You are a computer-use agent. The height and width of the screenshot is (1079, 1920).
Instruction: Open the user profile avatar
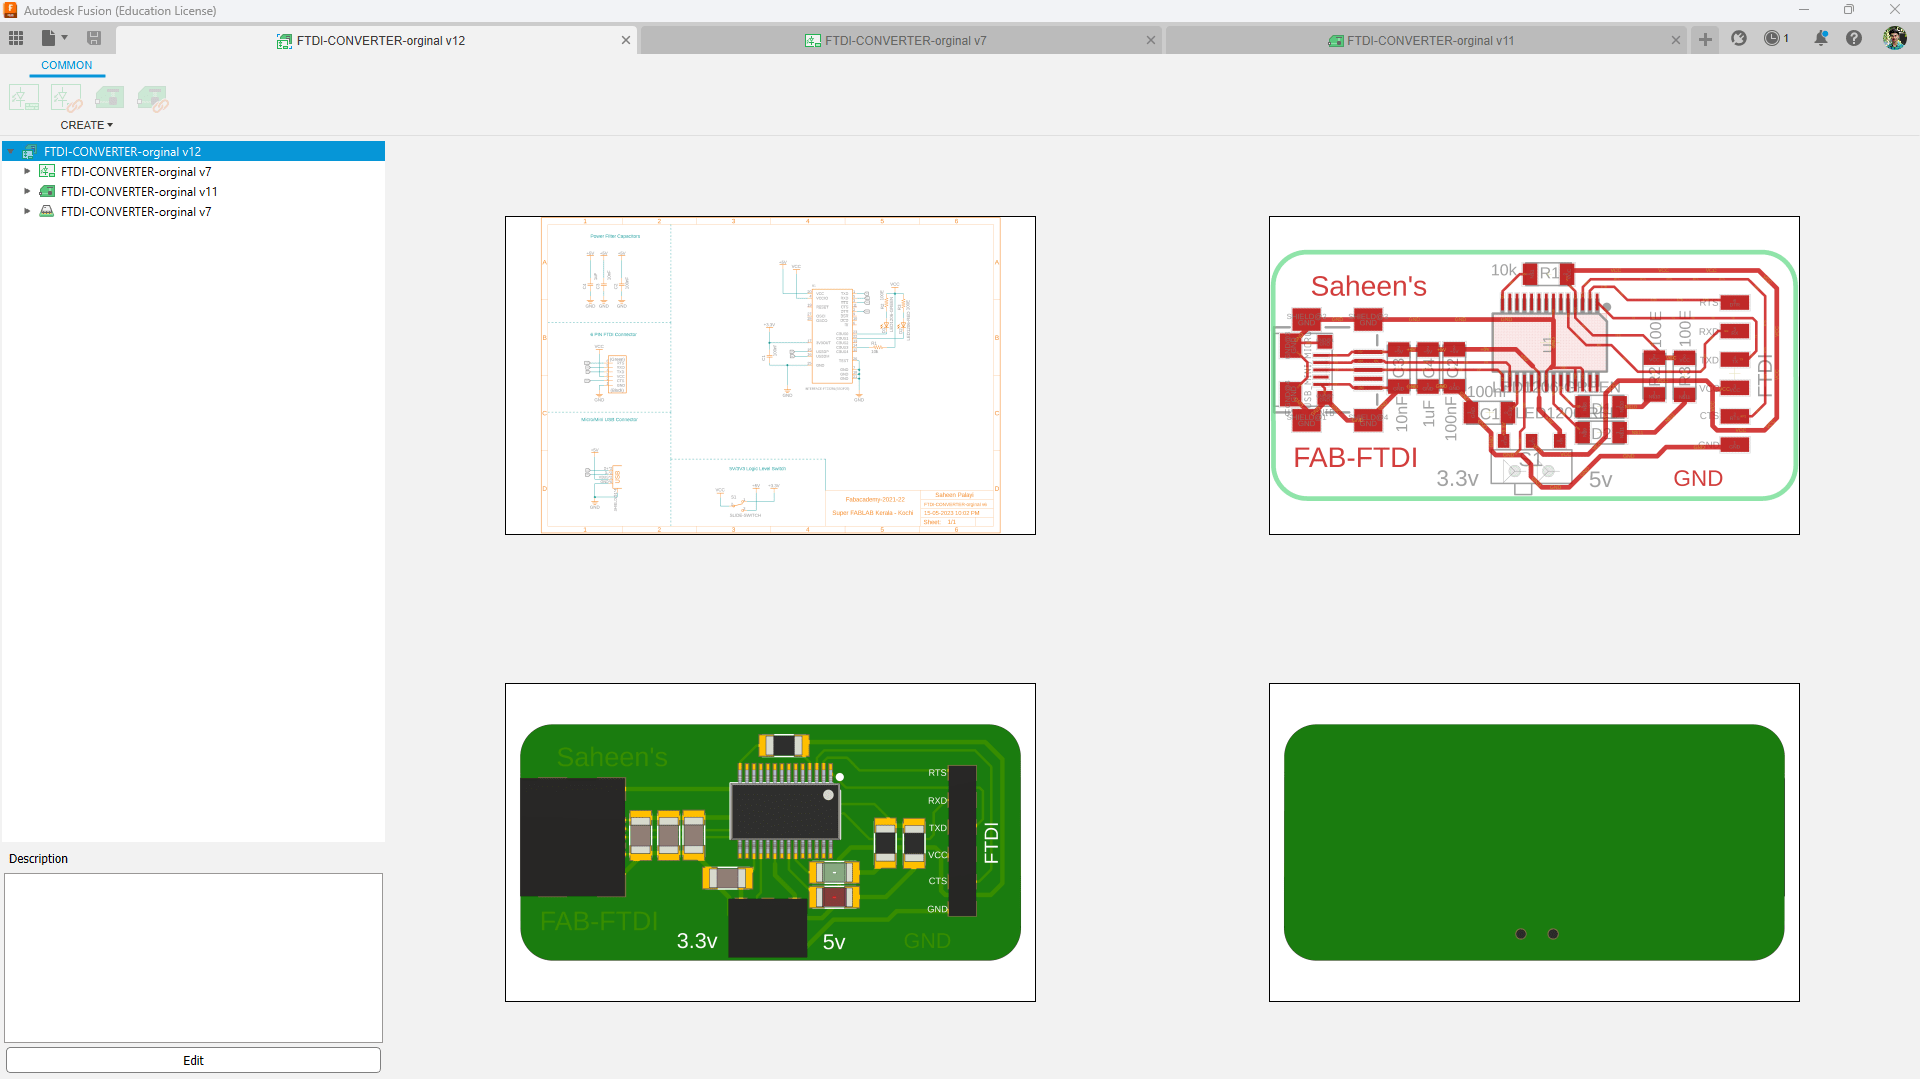1894,38
